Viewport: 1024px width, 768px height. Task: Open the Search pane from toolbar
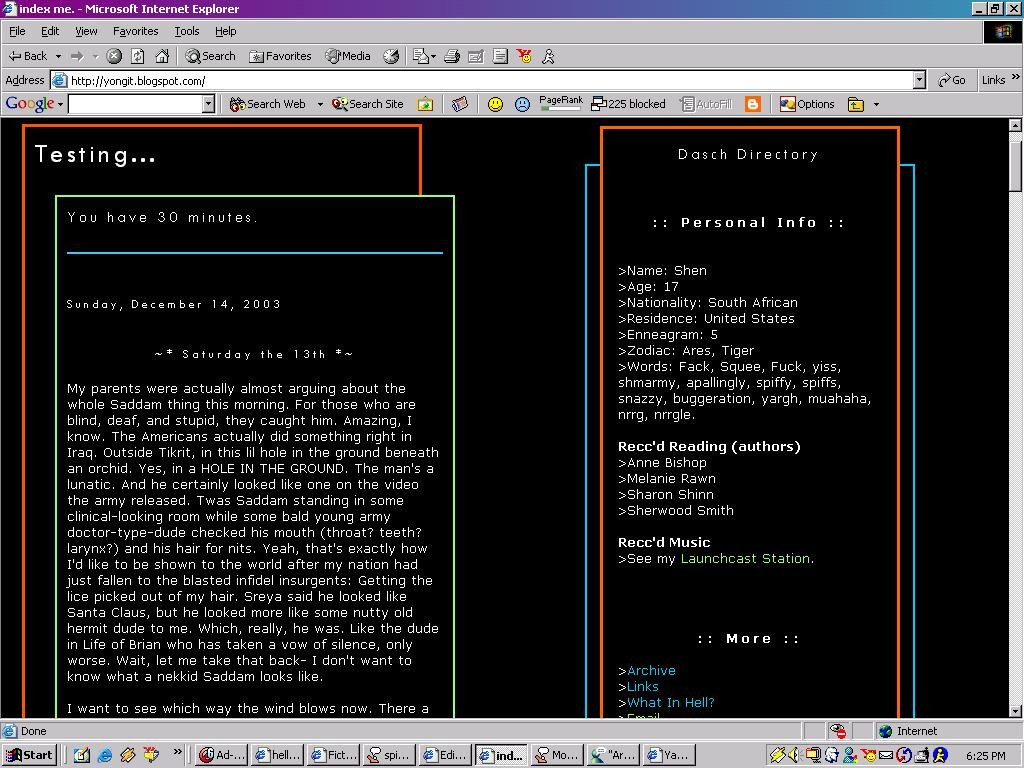point(210,56)
